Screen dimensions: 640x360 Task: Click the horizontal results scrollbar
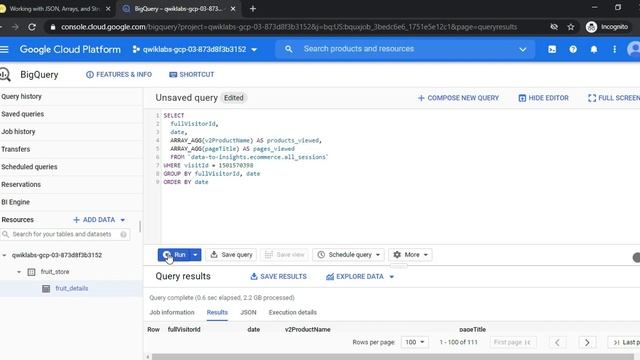[x=393, y=357]
